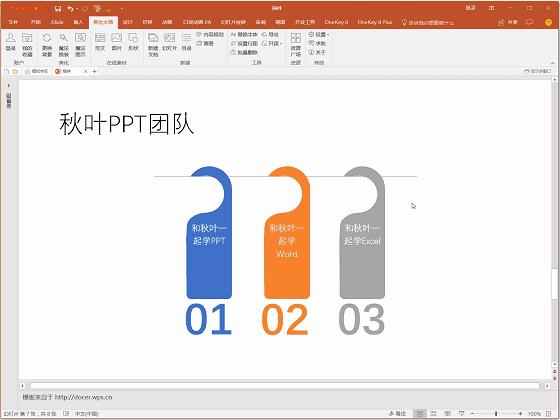Open the 只读 read-only dropdown
Image resolution: width=560 pixels, height=420 pixels.
coord(272,43)
